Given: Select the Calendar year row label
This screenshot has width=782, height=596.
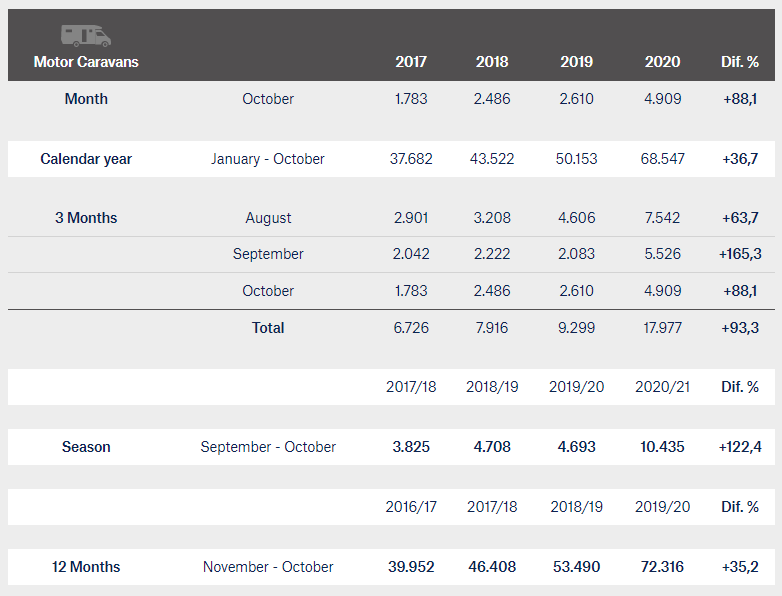Looking at the screenshot, I should point(86,159).
